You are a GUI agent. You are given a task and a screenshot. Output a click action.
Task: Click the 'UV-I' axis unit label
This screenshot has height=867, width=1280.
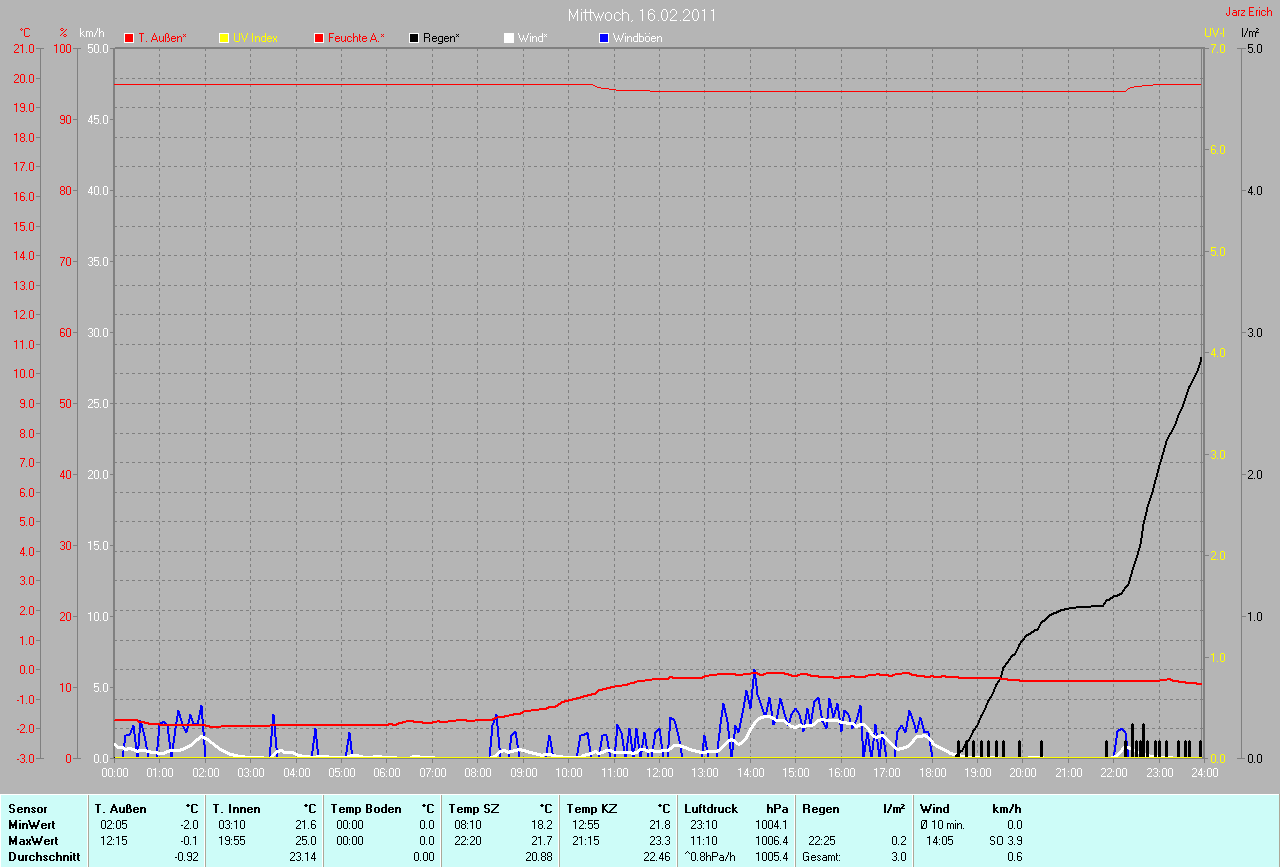click(1213, 33)
